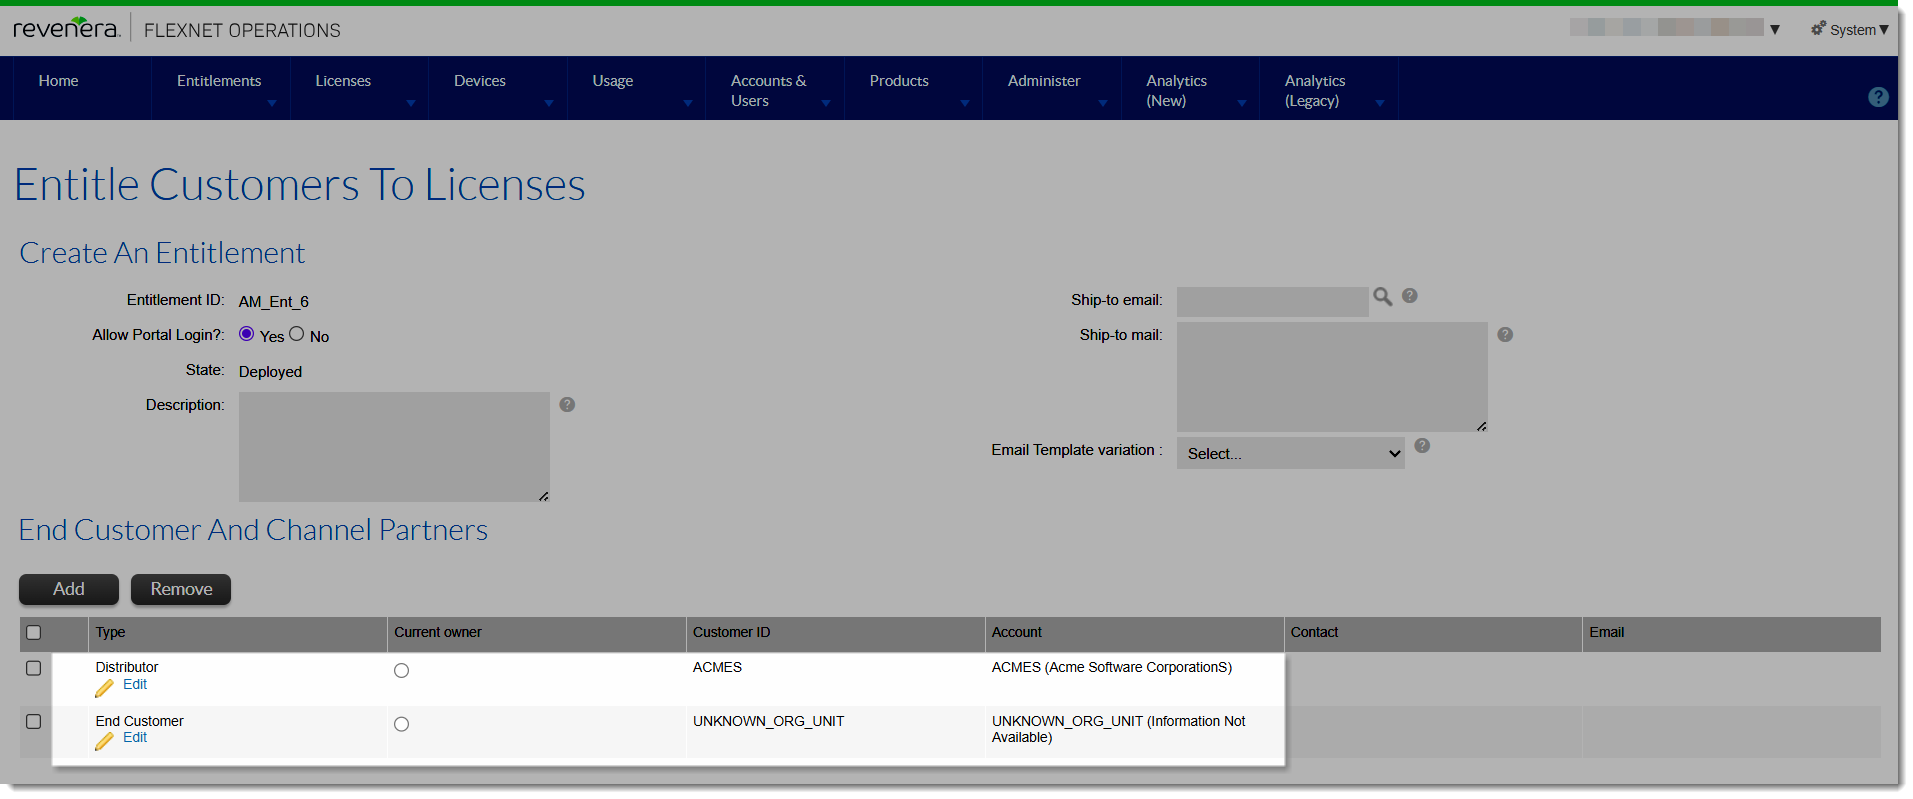
Task: Click the pencil edit icon for Distributor row
Action: click(x=105, y=688)
